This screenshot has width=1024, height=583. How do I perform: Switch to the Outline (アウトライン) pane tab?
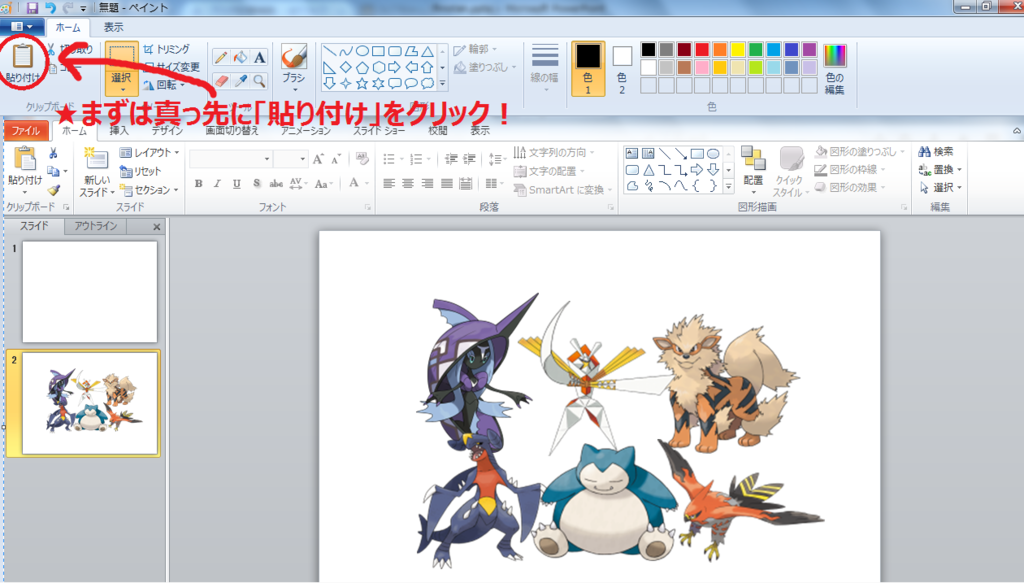(95, 226)
